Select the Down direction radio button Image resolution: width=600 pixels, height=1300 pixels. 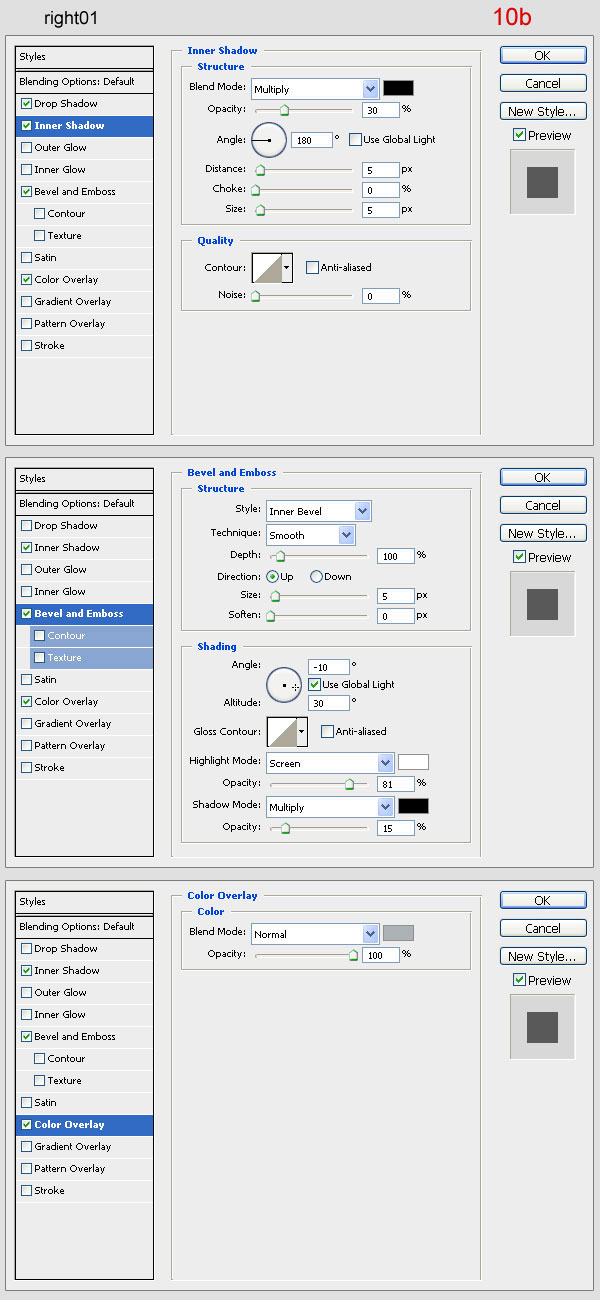click(317, 577)
